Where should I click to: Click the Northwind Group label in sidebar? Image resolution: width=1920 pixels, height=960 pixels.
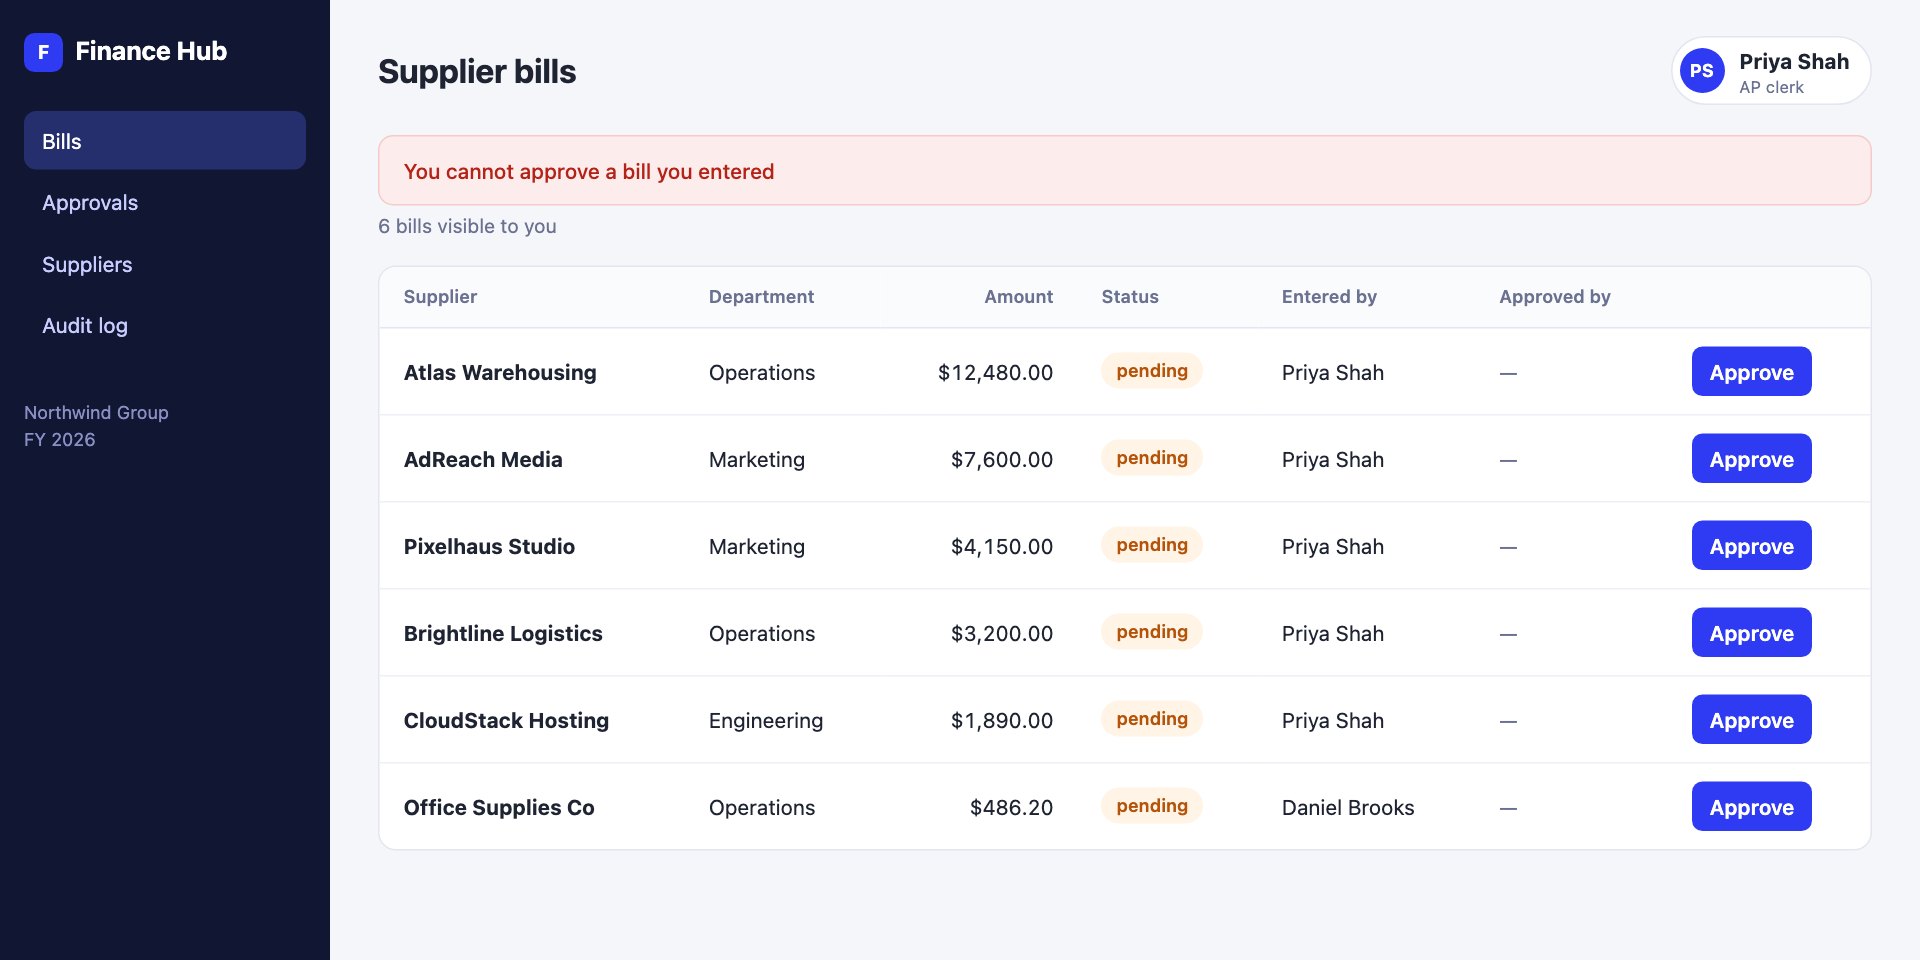pyautogui.click(x=96, y=413)
